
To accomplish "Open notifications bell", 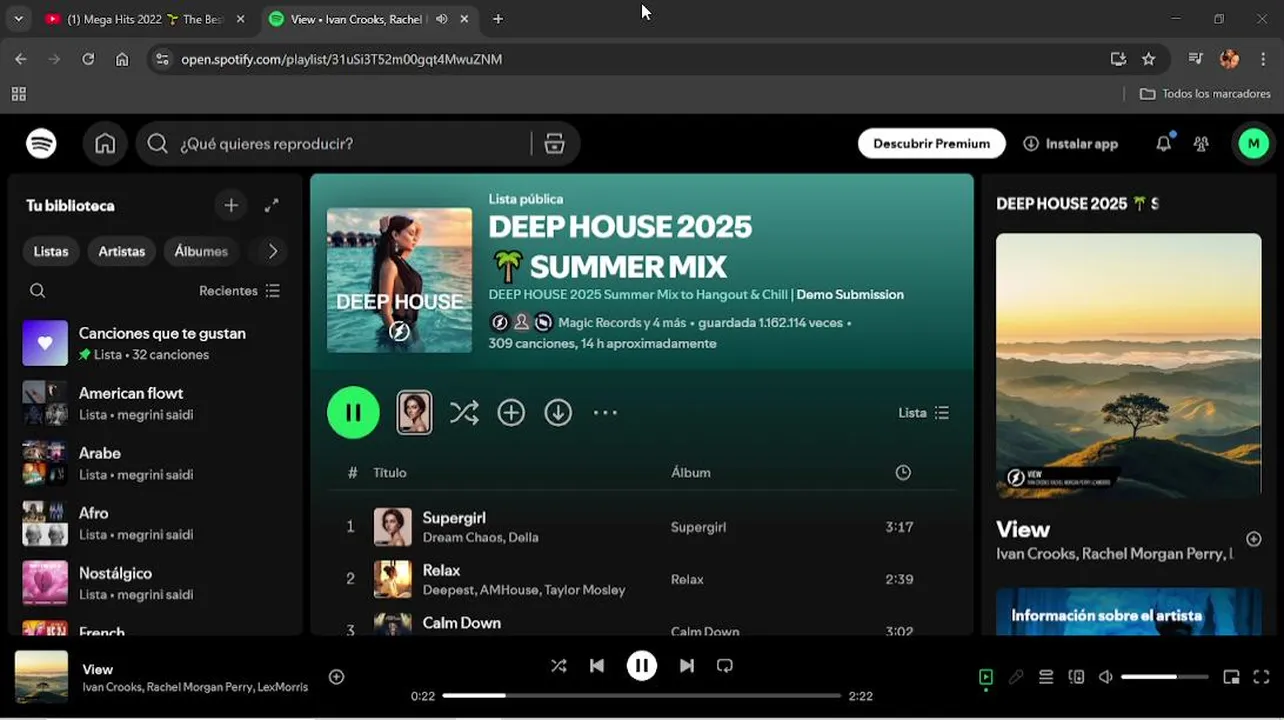I will pyautogui.click(x=1163, y=144).
